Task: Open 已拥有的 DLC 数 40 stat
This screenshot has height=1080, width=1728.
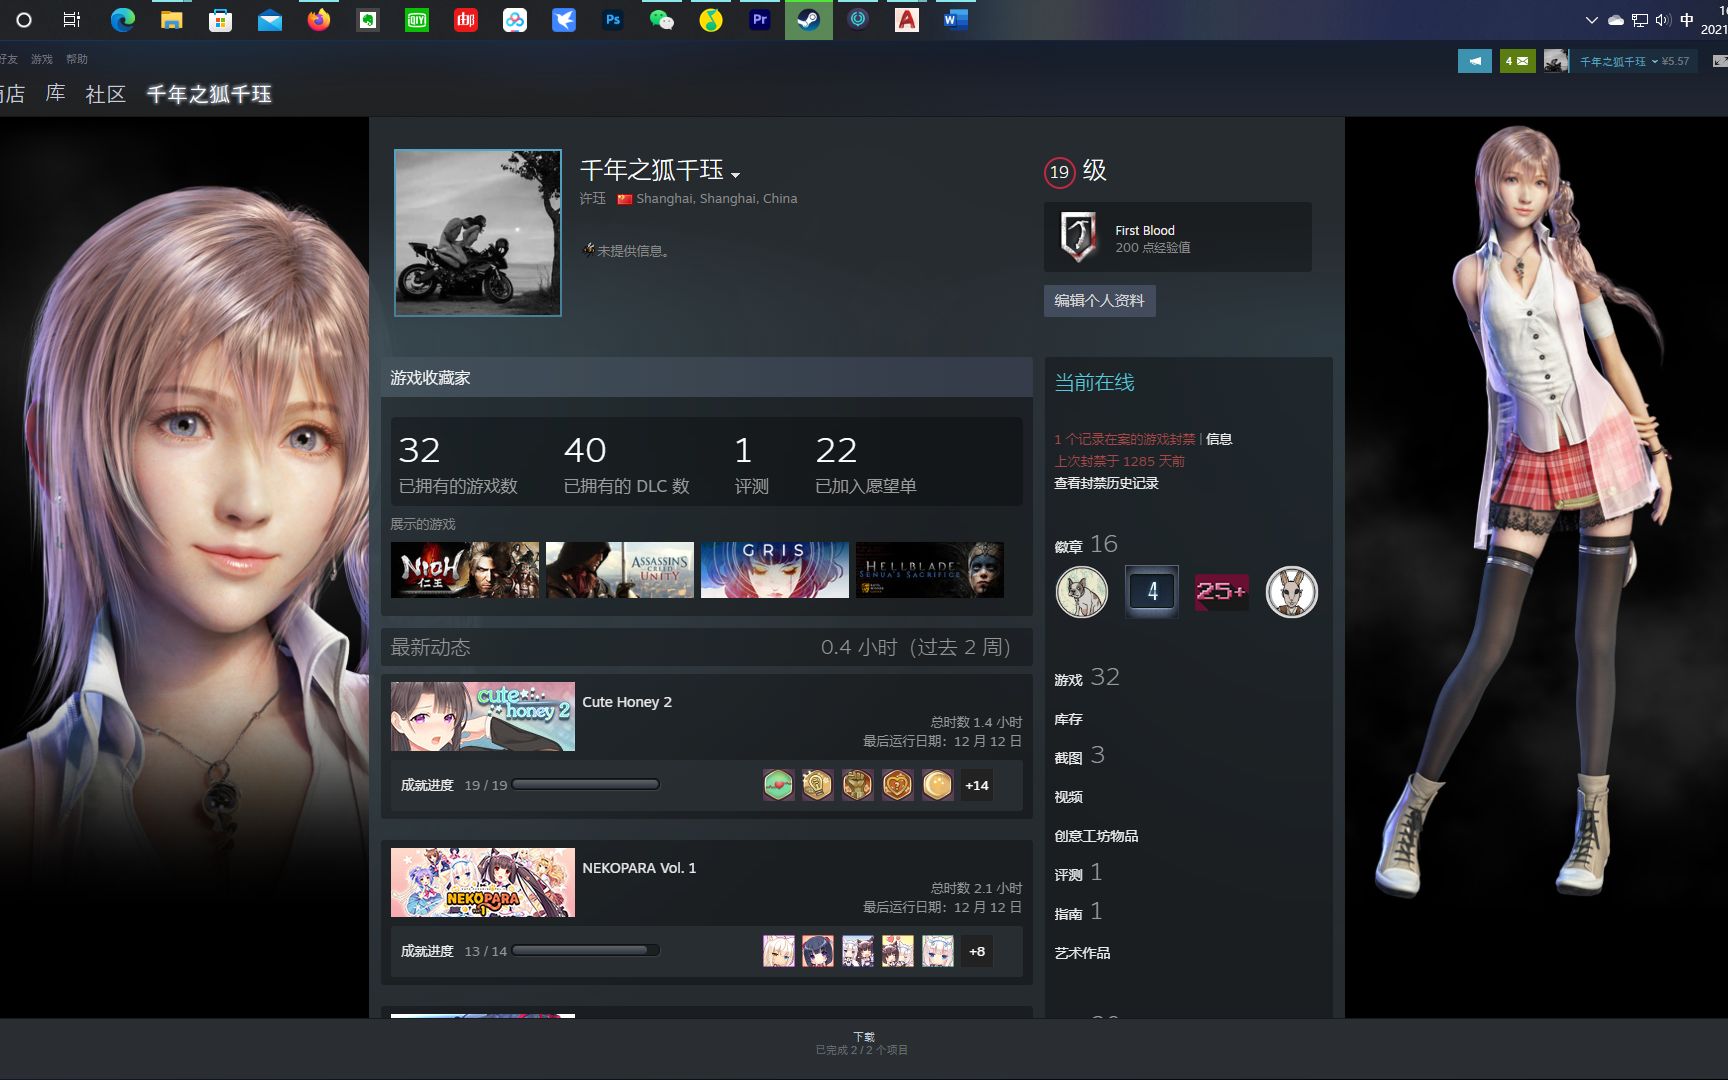Action: coord(627,465)
